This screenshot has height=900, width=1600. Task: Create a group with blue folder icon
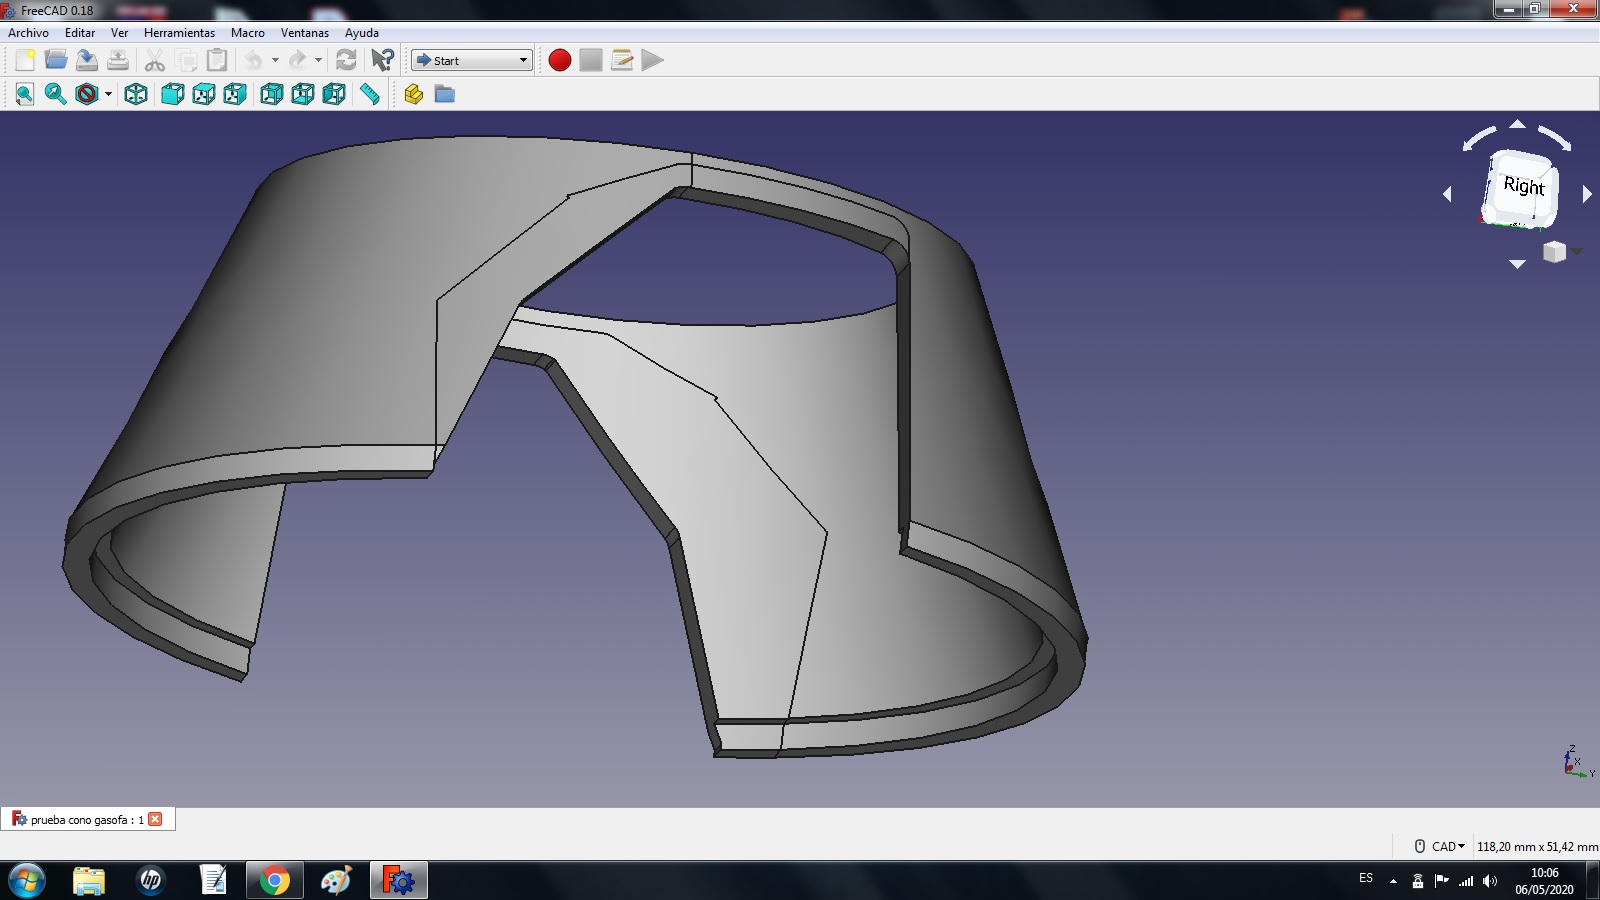[x=445, y=94]
